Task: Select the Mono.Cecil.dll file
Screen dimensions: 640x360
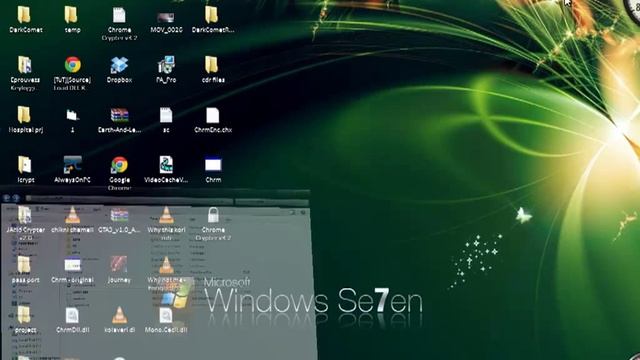Action: click(166, 315)
